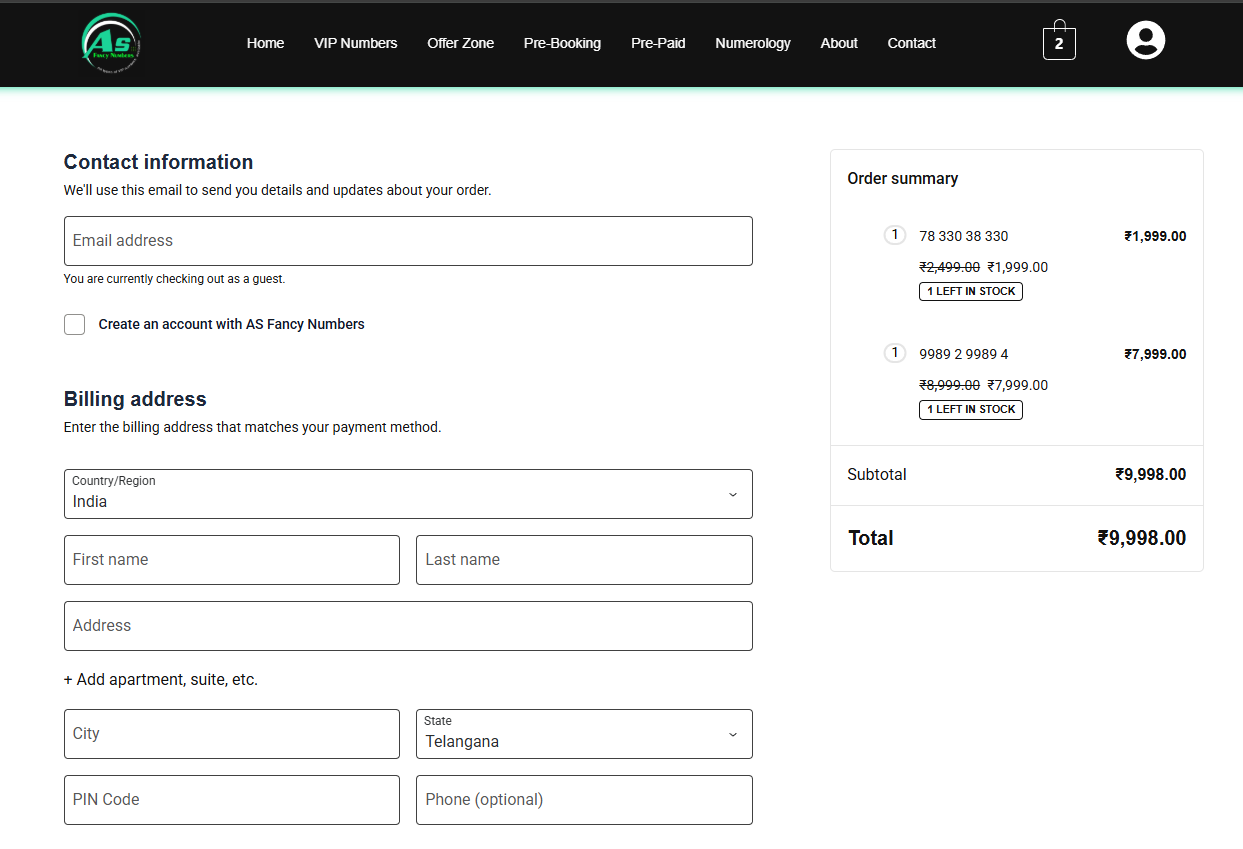Visit the Numerology page
The height and width of the screenshot is (849, 1243).
click(x=752, y=43)
